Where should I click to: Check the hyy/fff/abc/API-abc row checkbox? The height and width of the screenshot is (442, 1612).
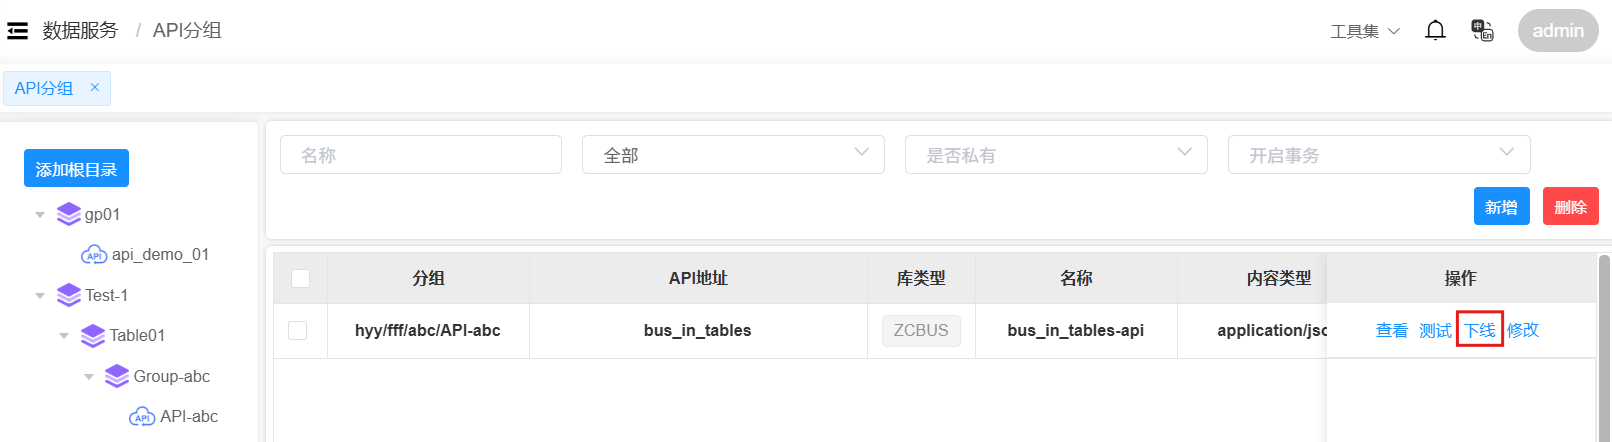(298, 330)
